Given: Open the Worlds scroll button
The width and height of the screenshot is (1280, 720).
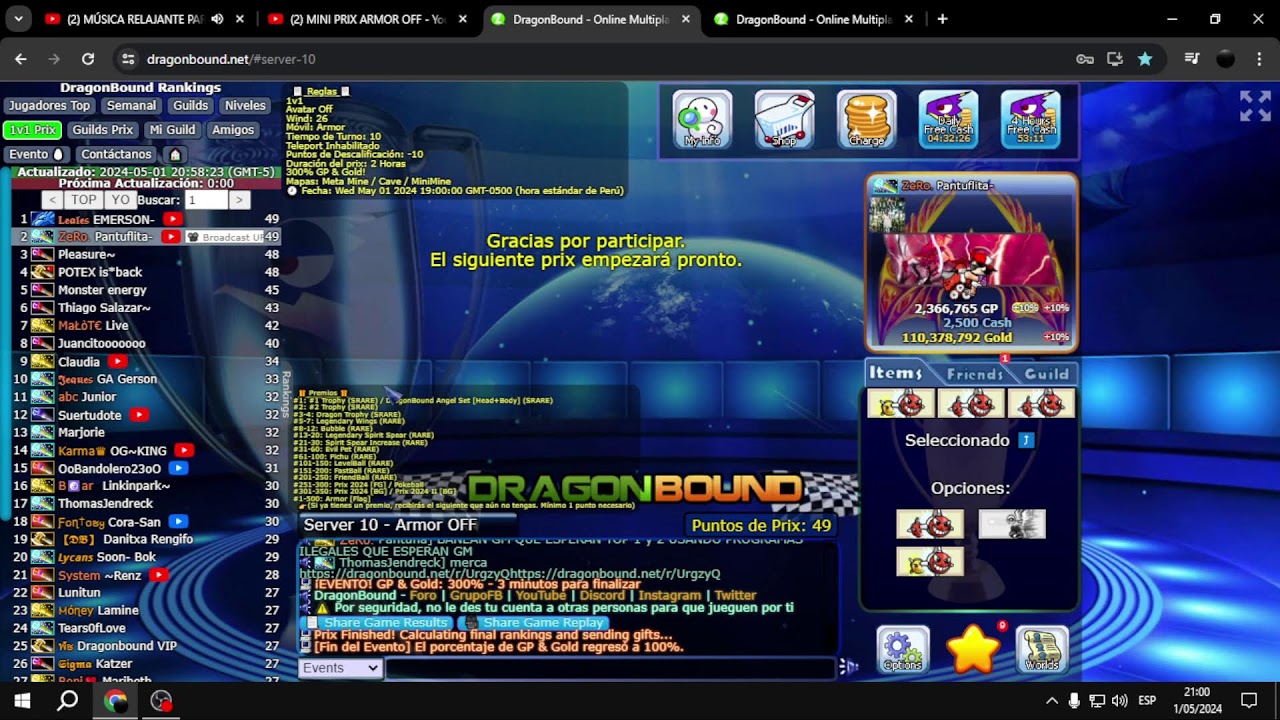Looking at the screenshot, I should point(1042,650).
